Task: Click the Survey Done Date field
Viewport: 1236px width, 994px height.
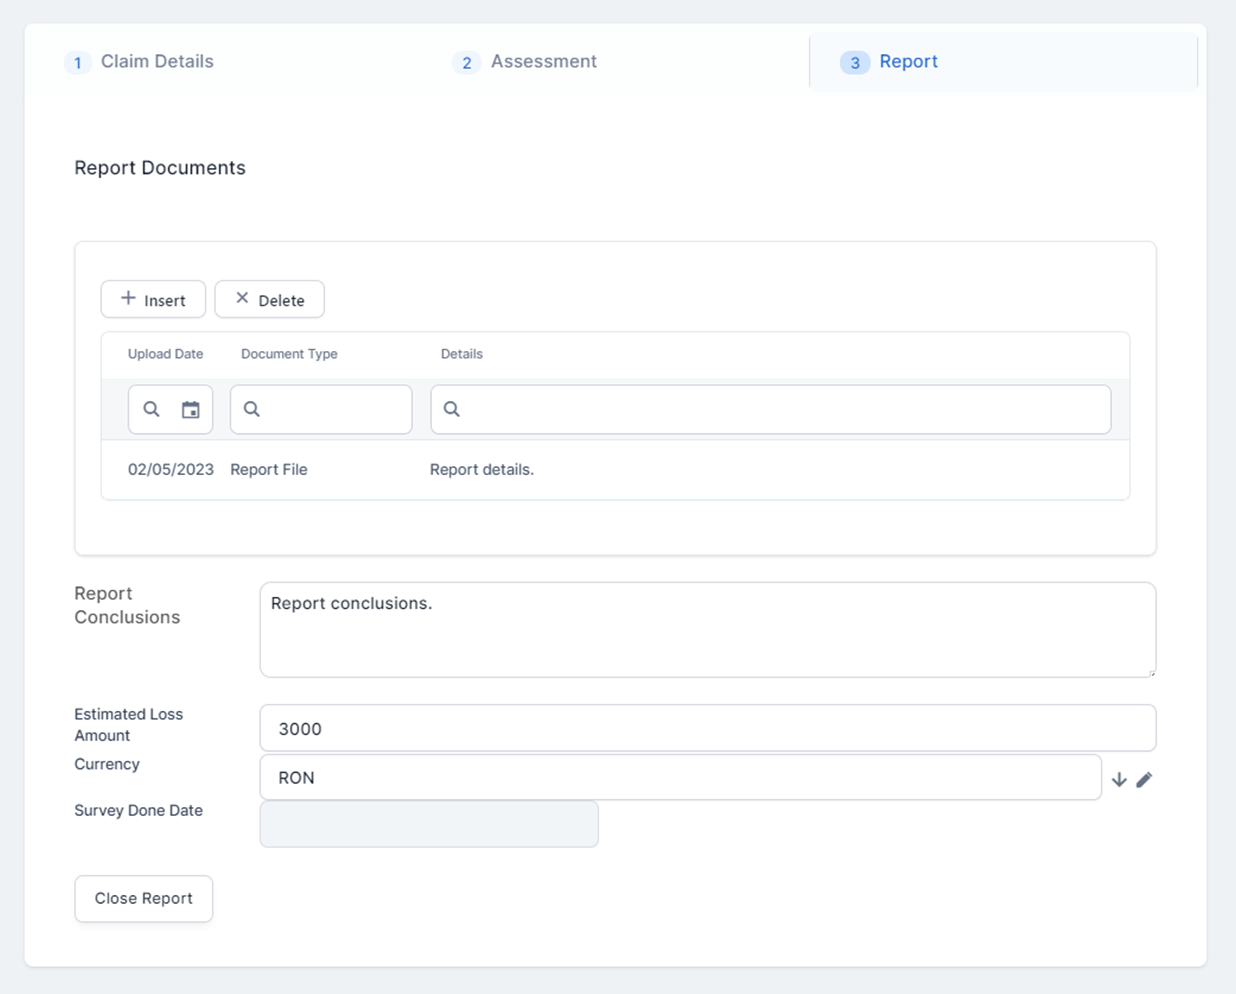Action: tap(429, 824)
